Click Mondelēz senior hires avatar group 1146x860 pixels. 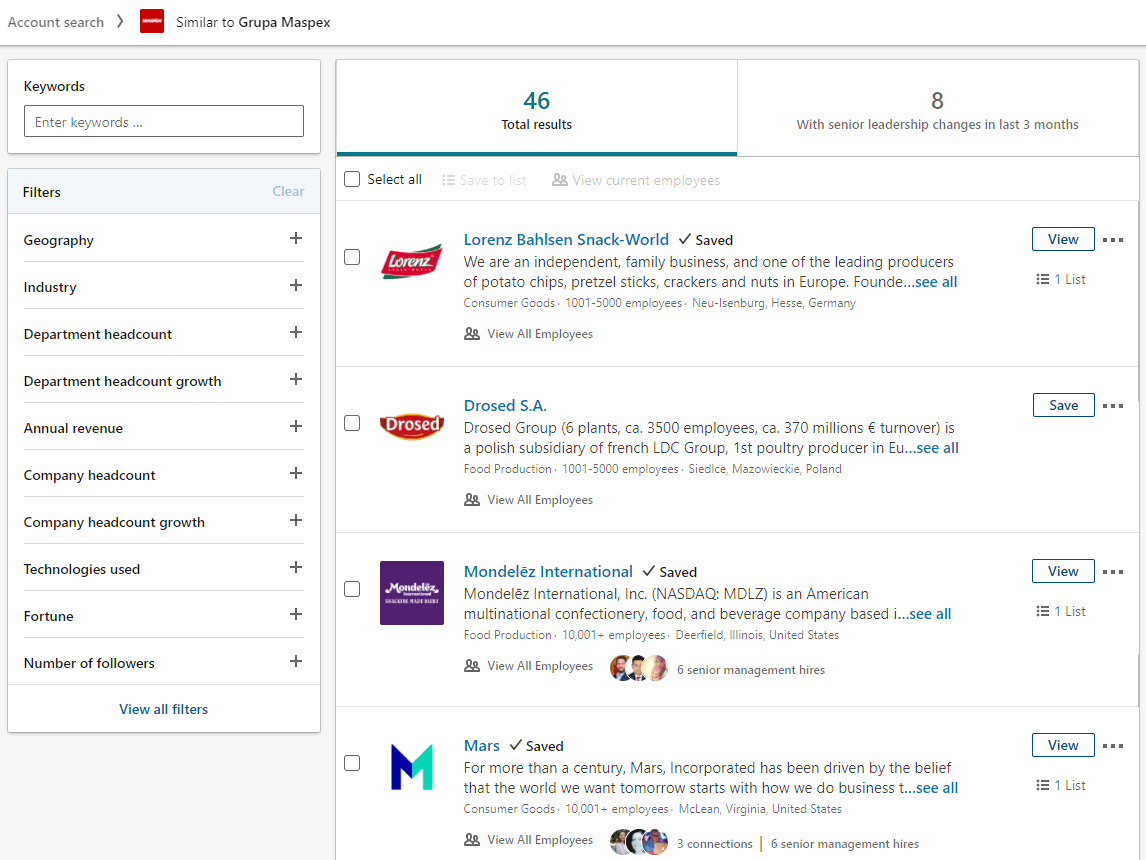coord(639,668)
